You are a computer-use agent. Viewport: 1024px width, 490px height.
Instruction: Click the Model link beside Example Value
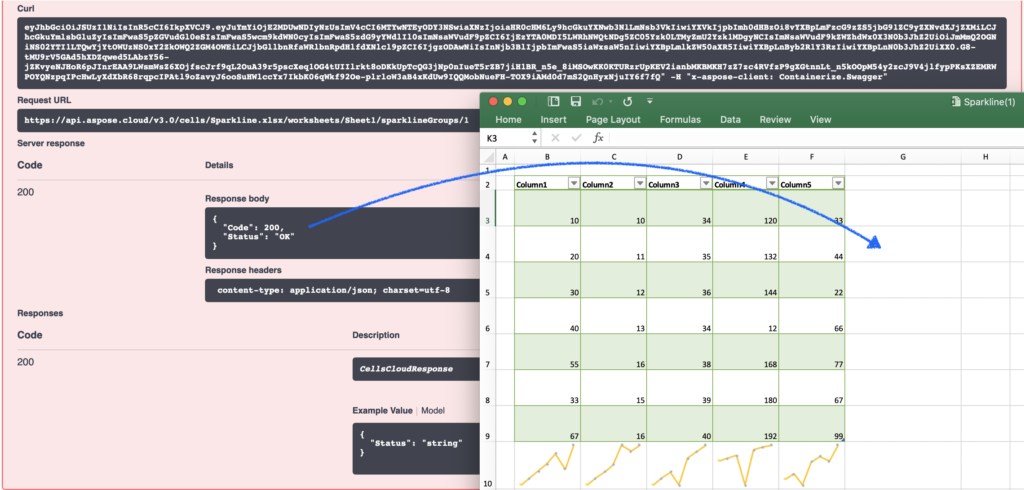[433, 411]
